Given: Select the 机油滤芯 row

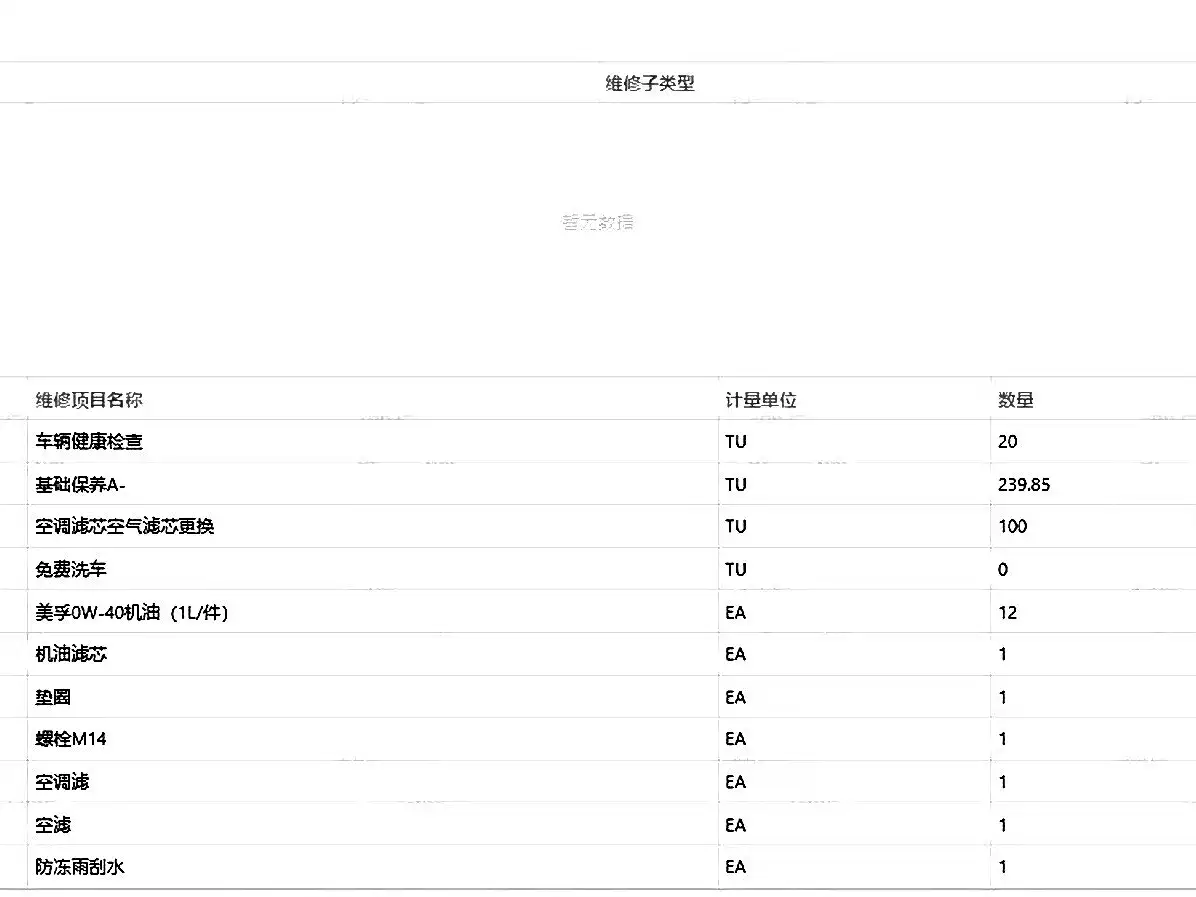Looking at the screenshot, I should click(x=598, y=654).
